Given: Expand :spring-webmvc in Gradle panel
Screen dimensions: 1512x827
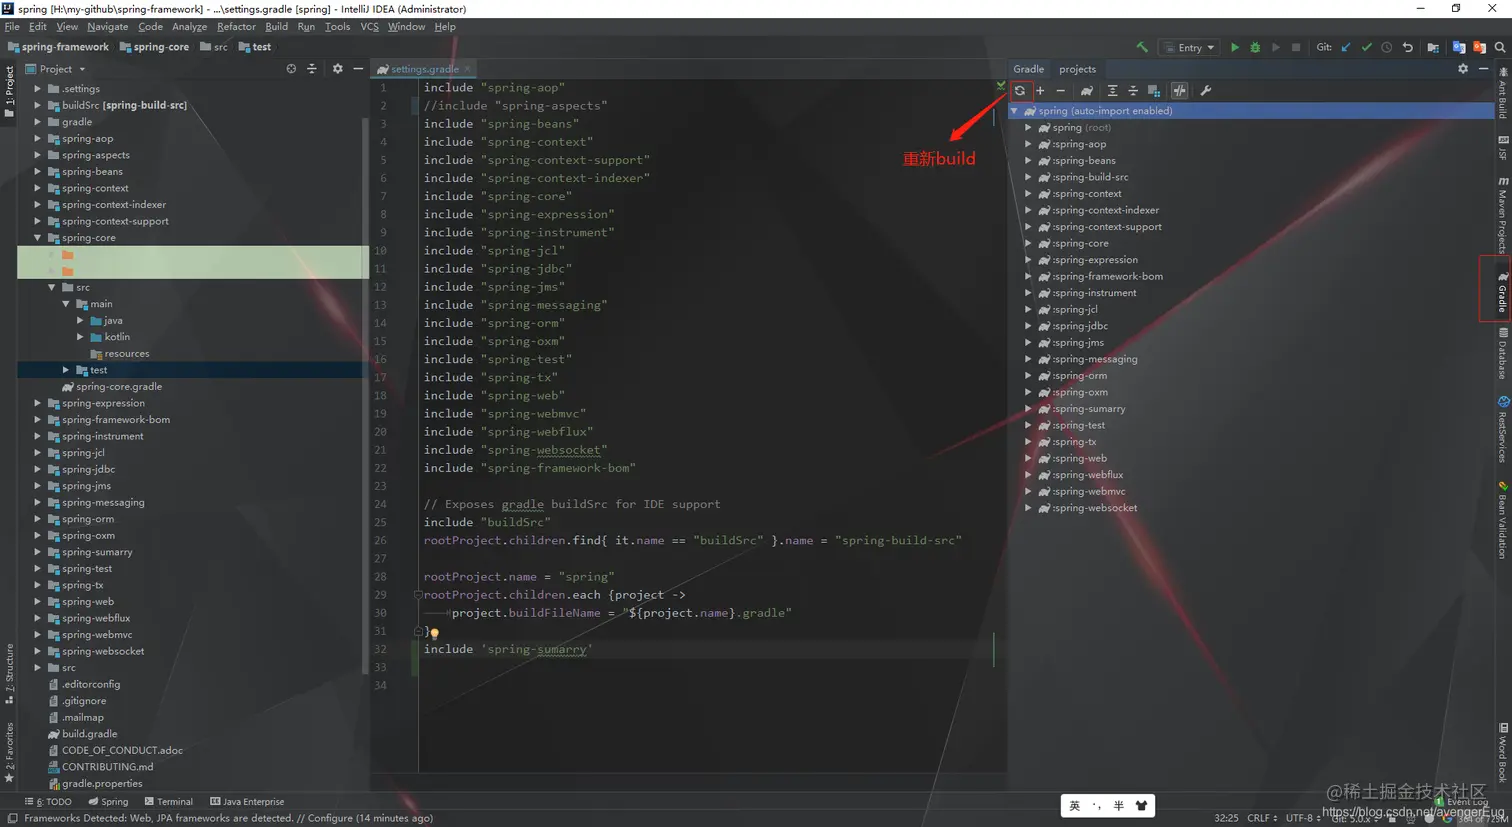Looking at the screenshot, I should pyautogui.click(x=1028, y=492).
